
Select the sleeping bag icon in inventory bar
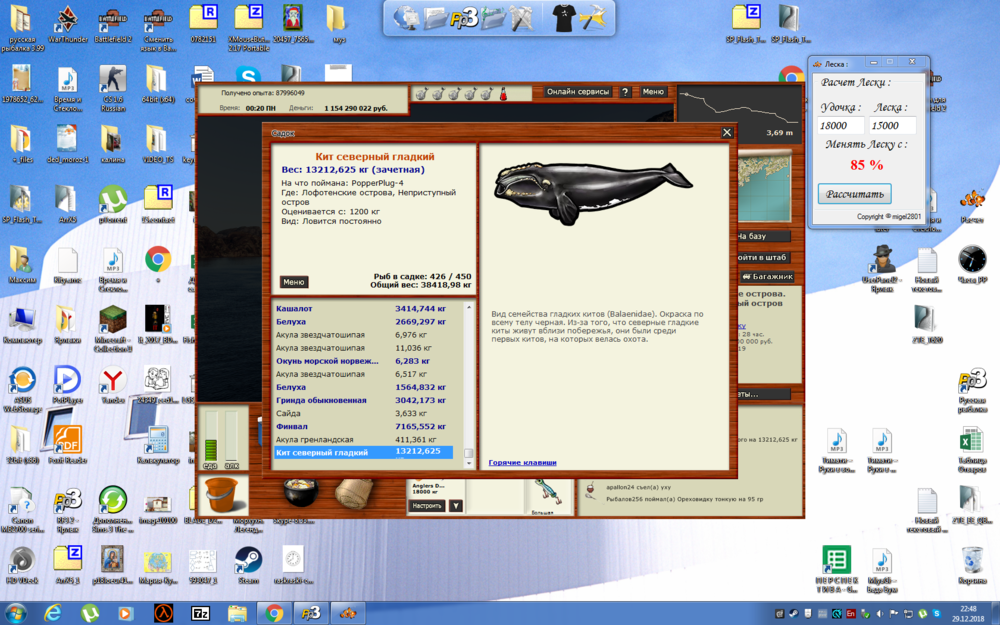coord(355,493)
